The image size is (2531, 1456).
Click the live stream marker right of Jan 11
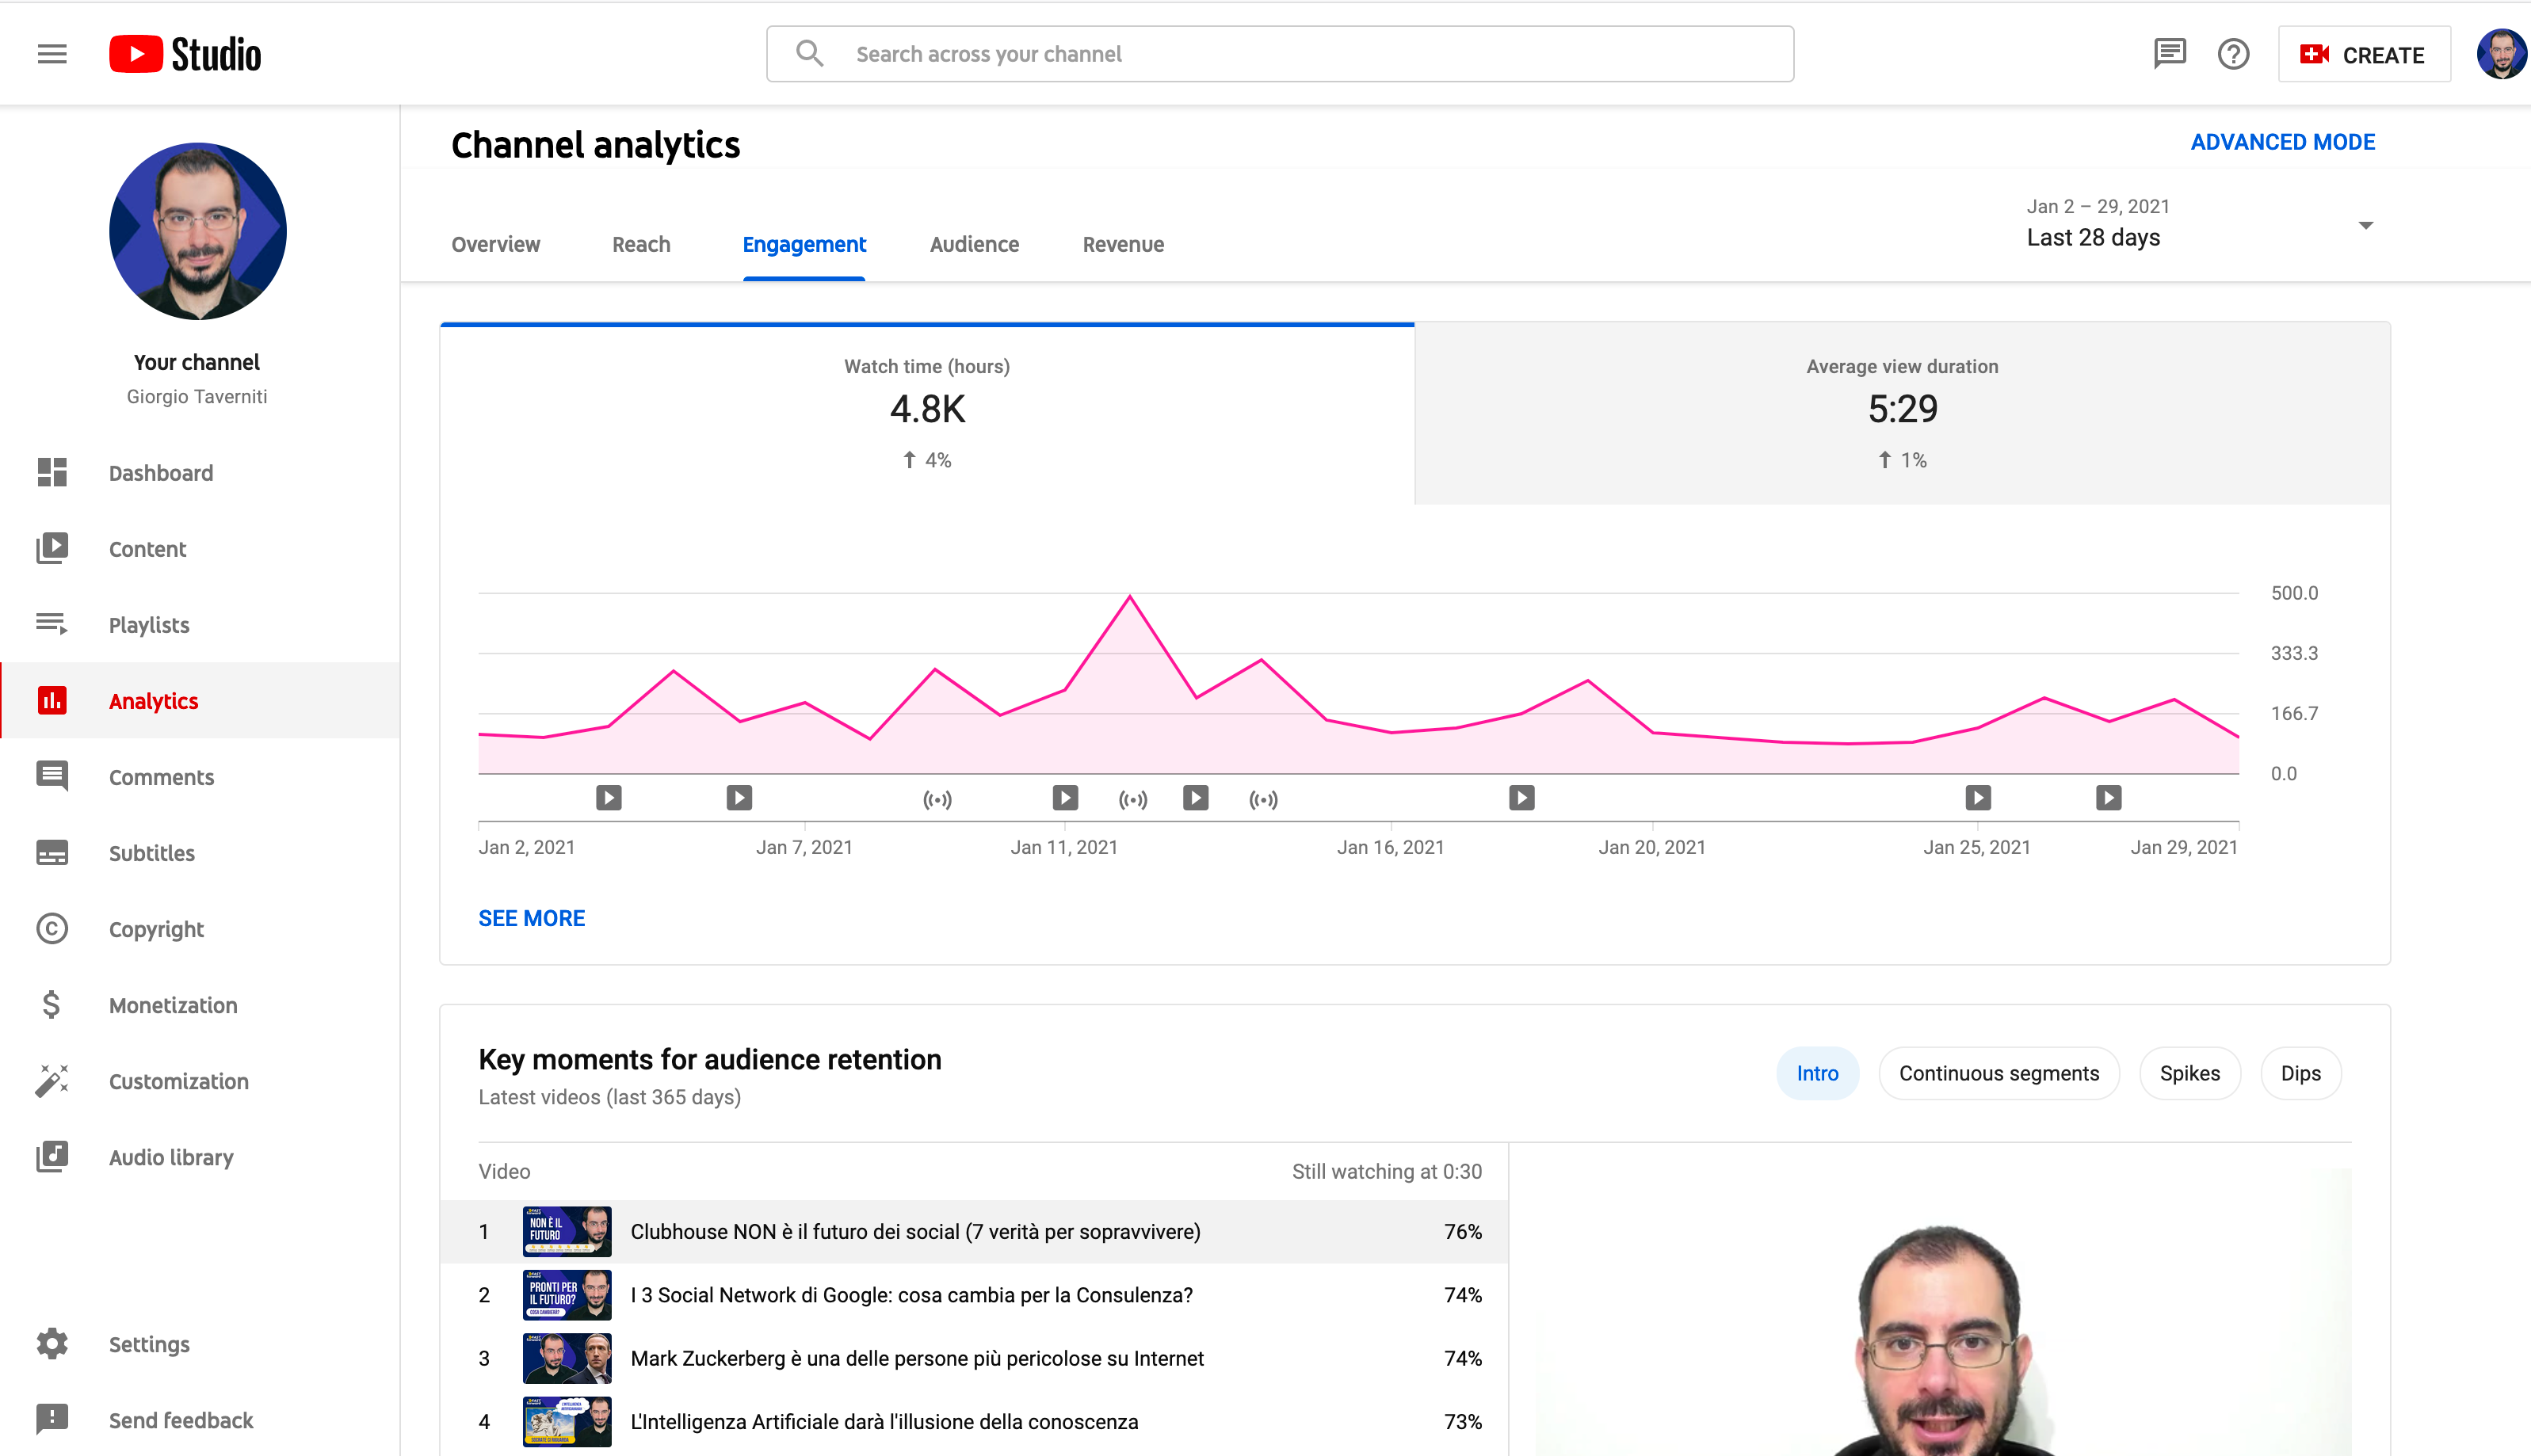coord(1132,799)
